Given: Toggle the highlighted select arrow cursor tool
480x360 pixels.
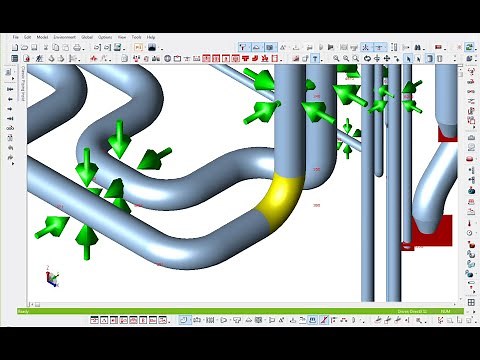Looking at the screenshot, I should 408,59.
